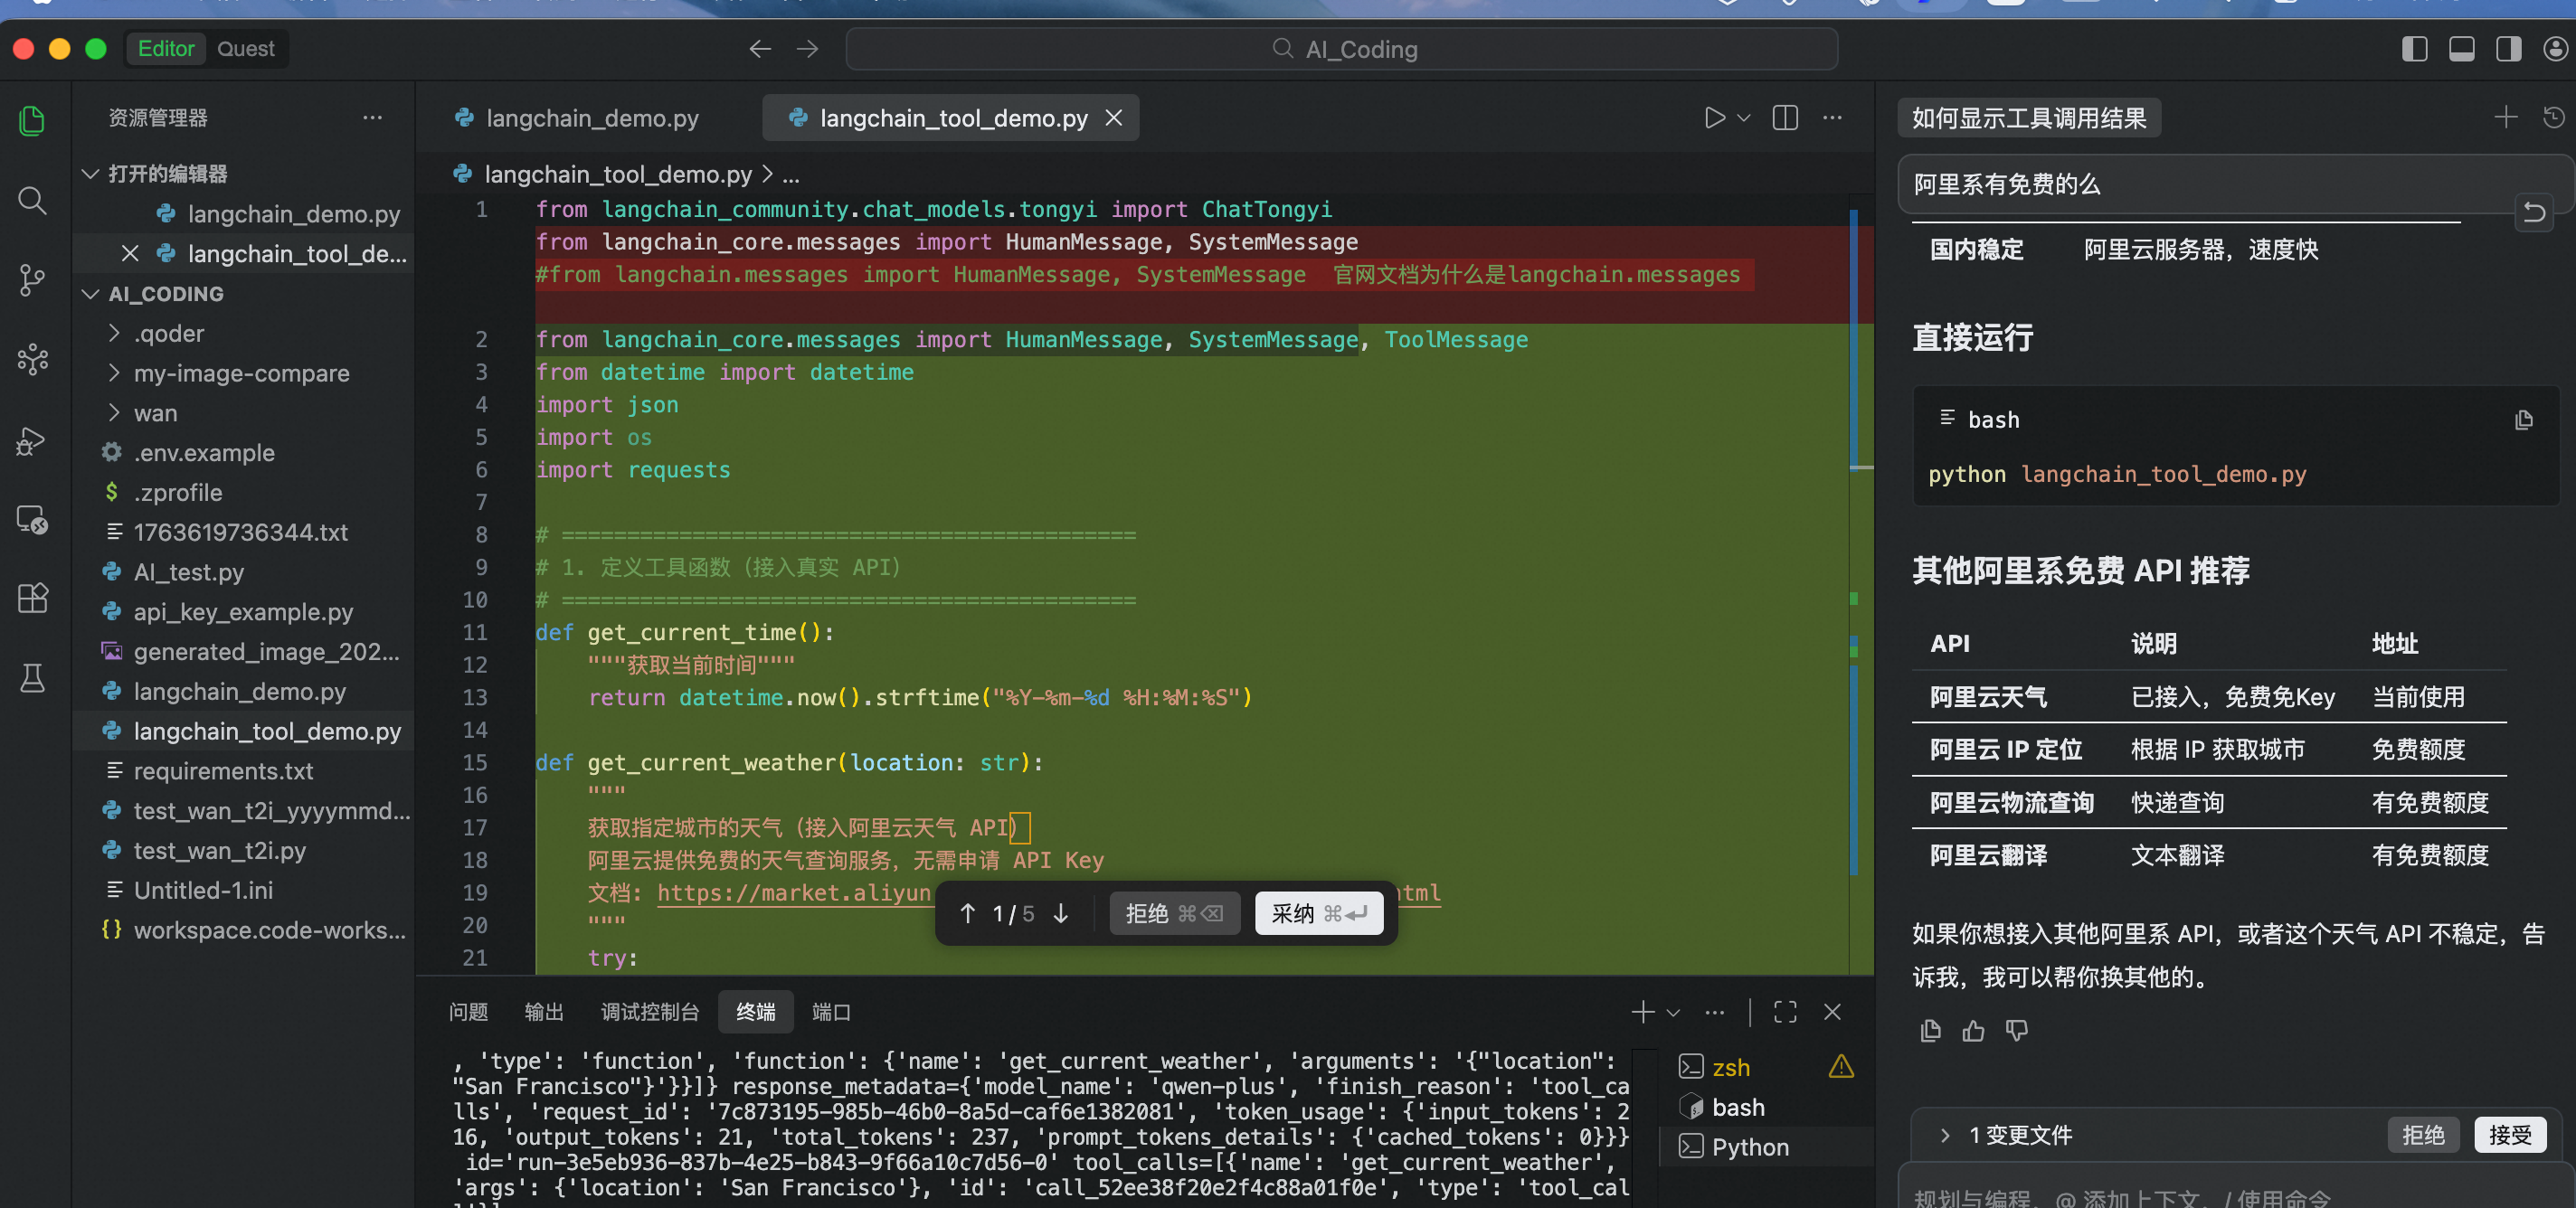Copy the bash code block

(2523, 420)
